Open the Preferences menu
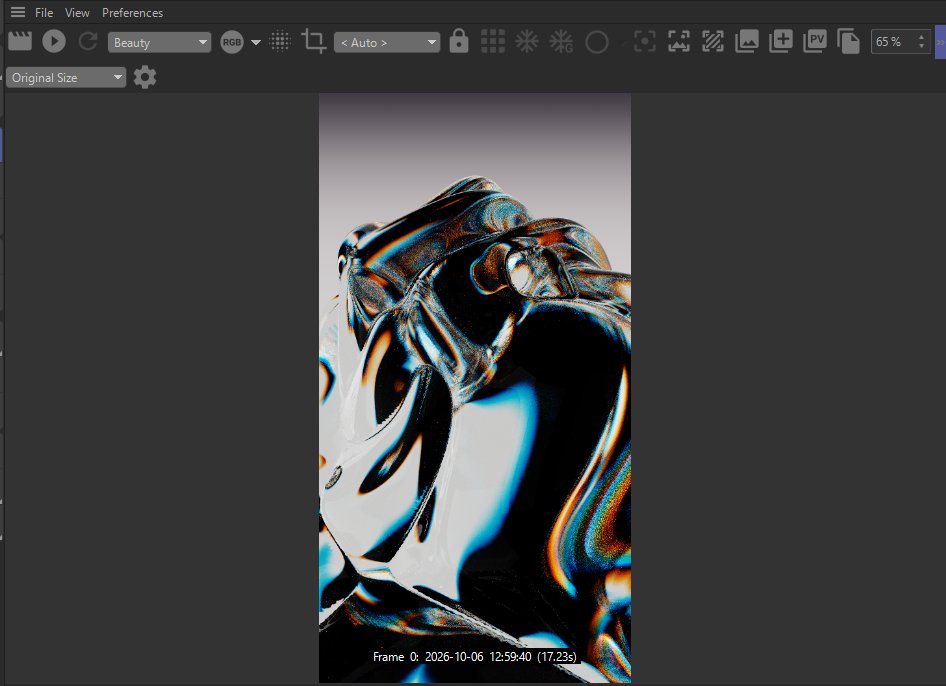 point(132,13)
